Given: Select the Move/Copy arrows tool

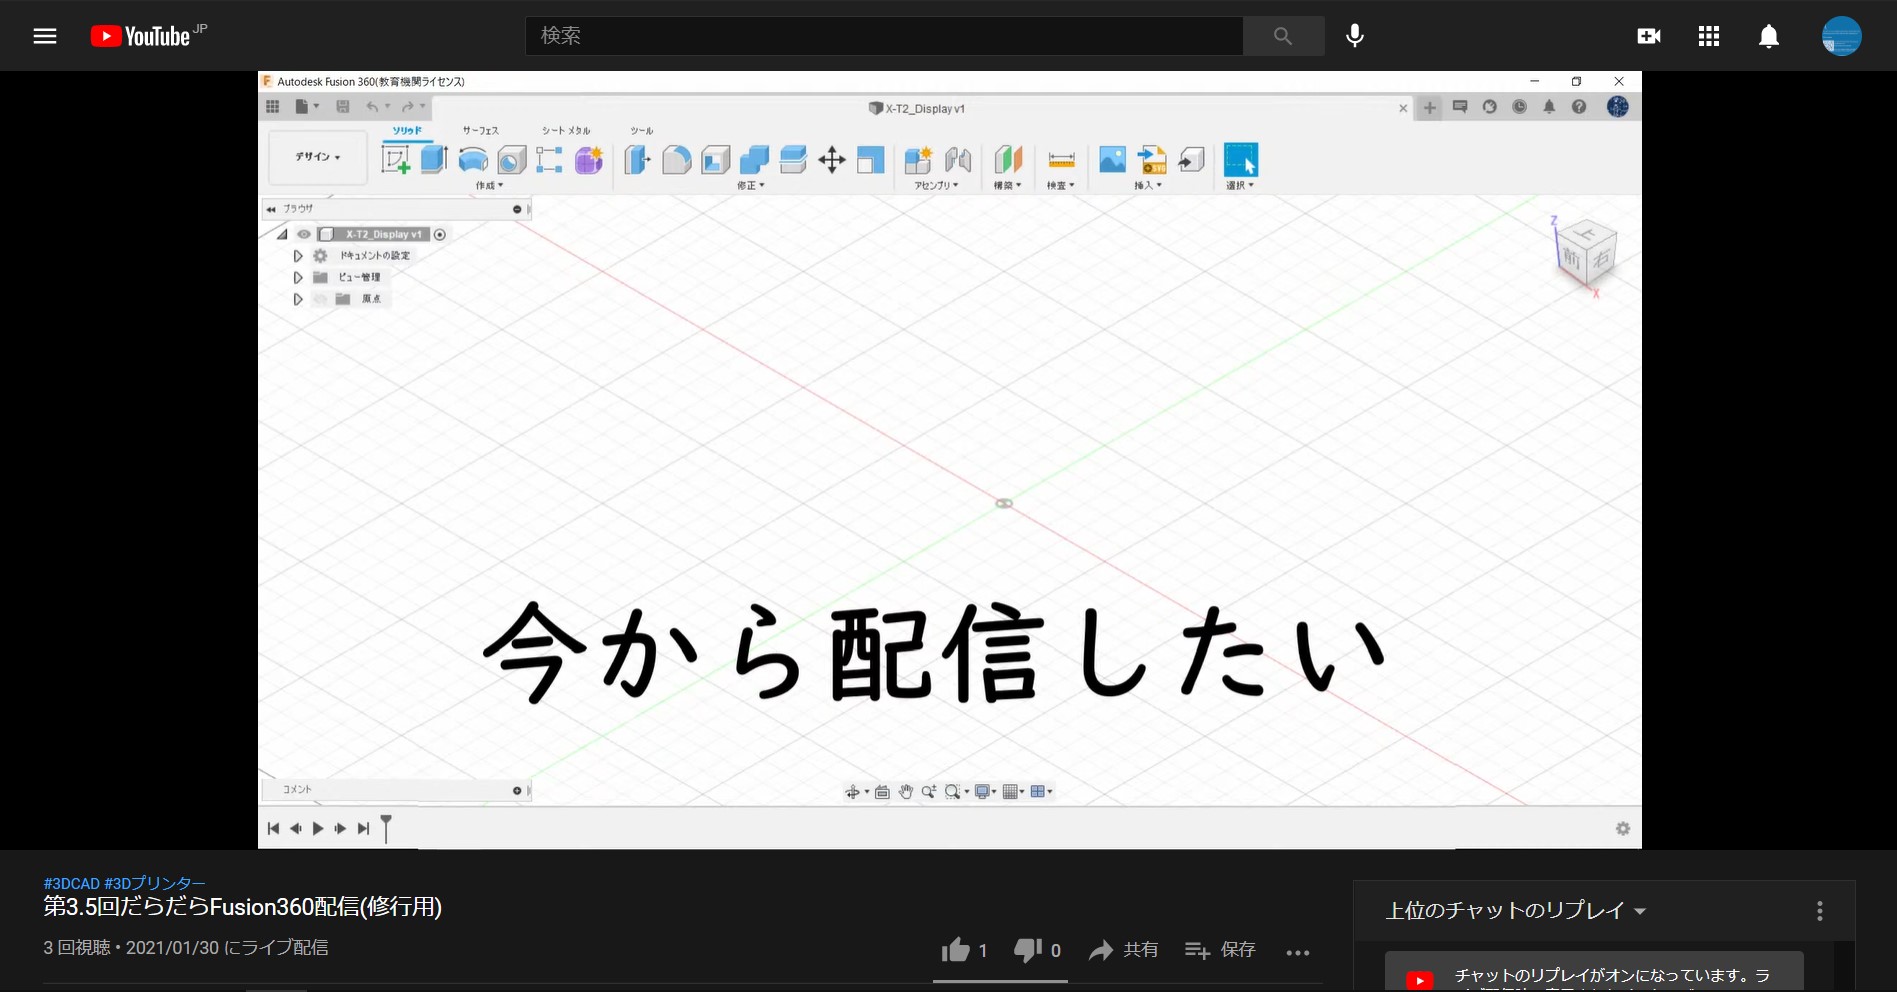Looking at the screenshot, I should (x=832, y=160).
